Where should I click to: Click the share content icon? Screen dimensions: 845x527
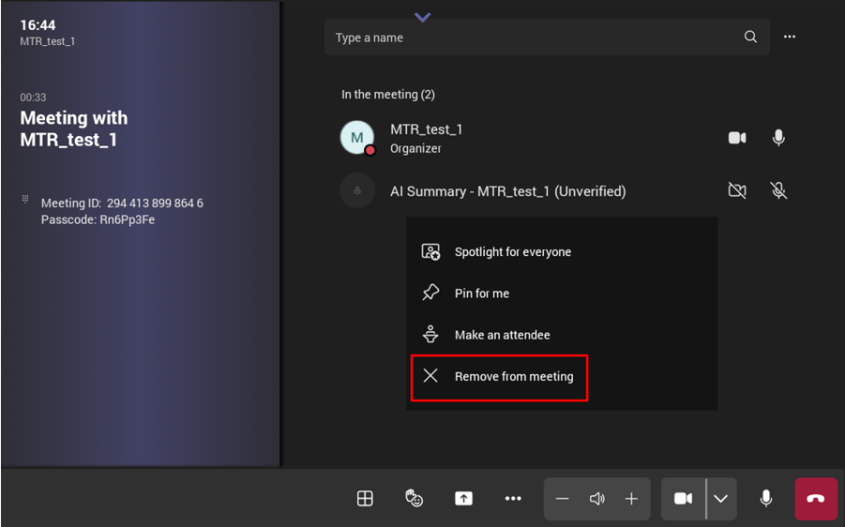click(x=463, y=498)
